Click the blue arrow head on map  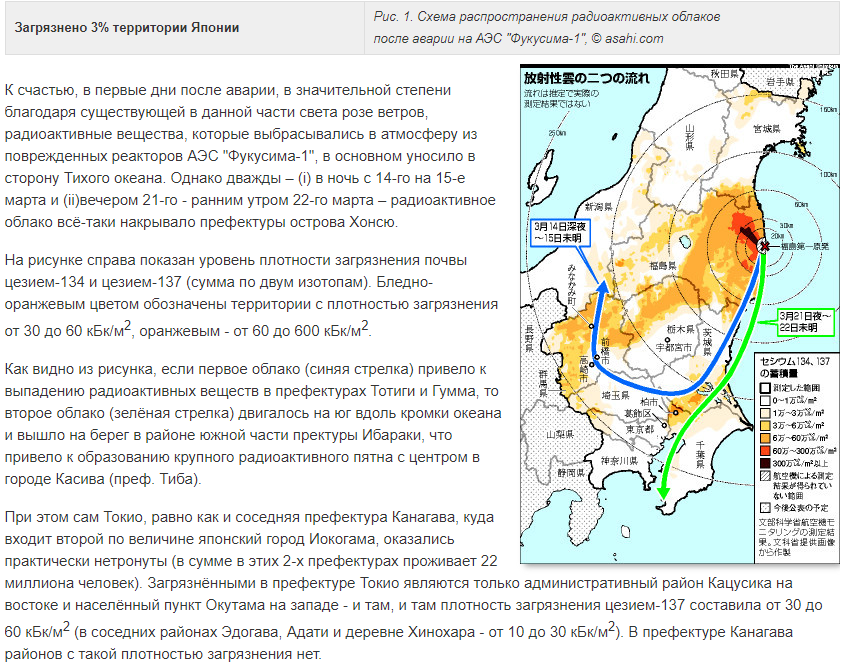pos(602,286)
